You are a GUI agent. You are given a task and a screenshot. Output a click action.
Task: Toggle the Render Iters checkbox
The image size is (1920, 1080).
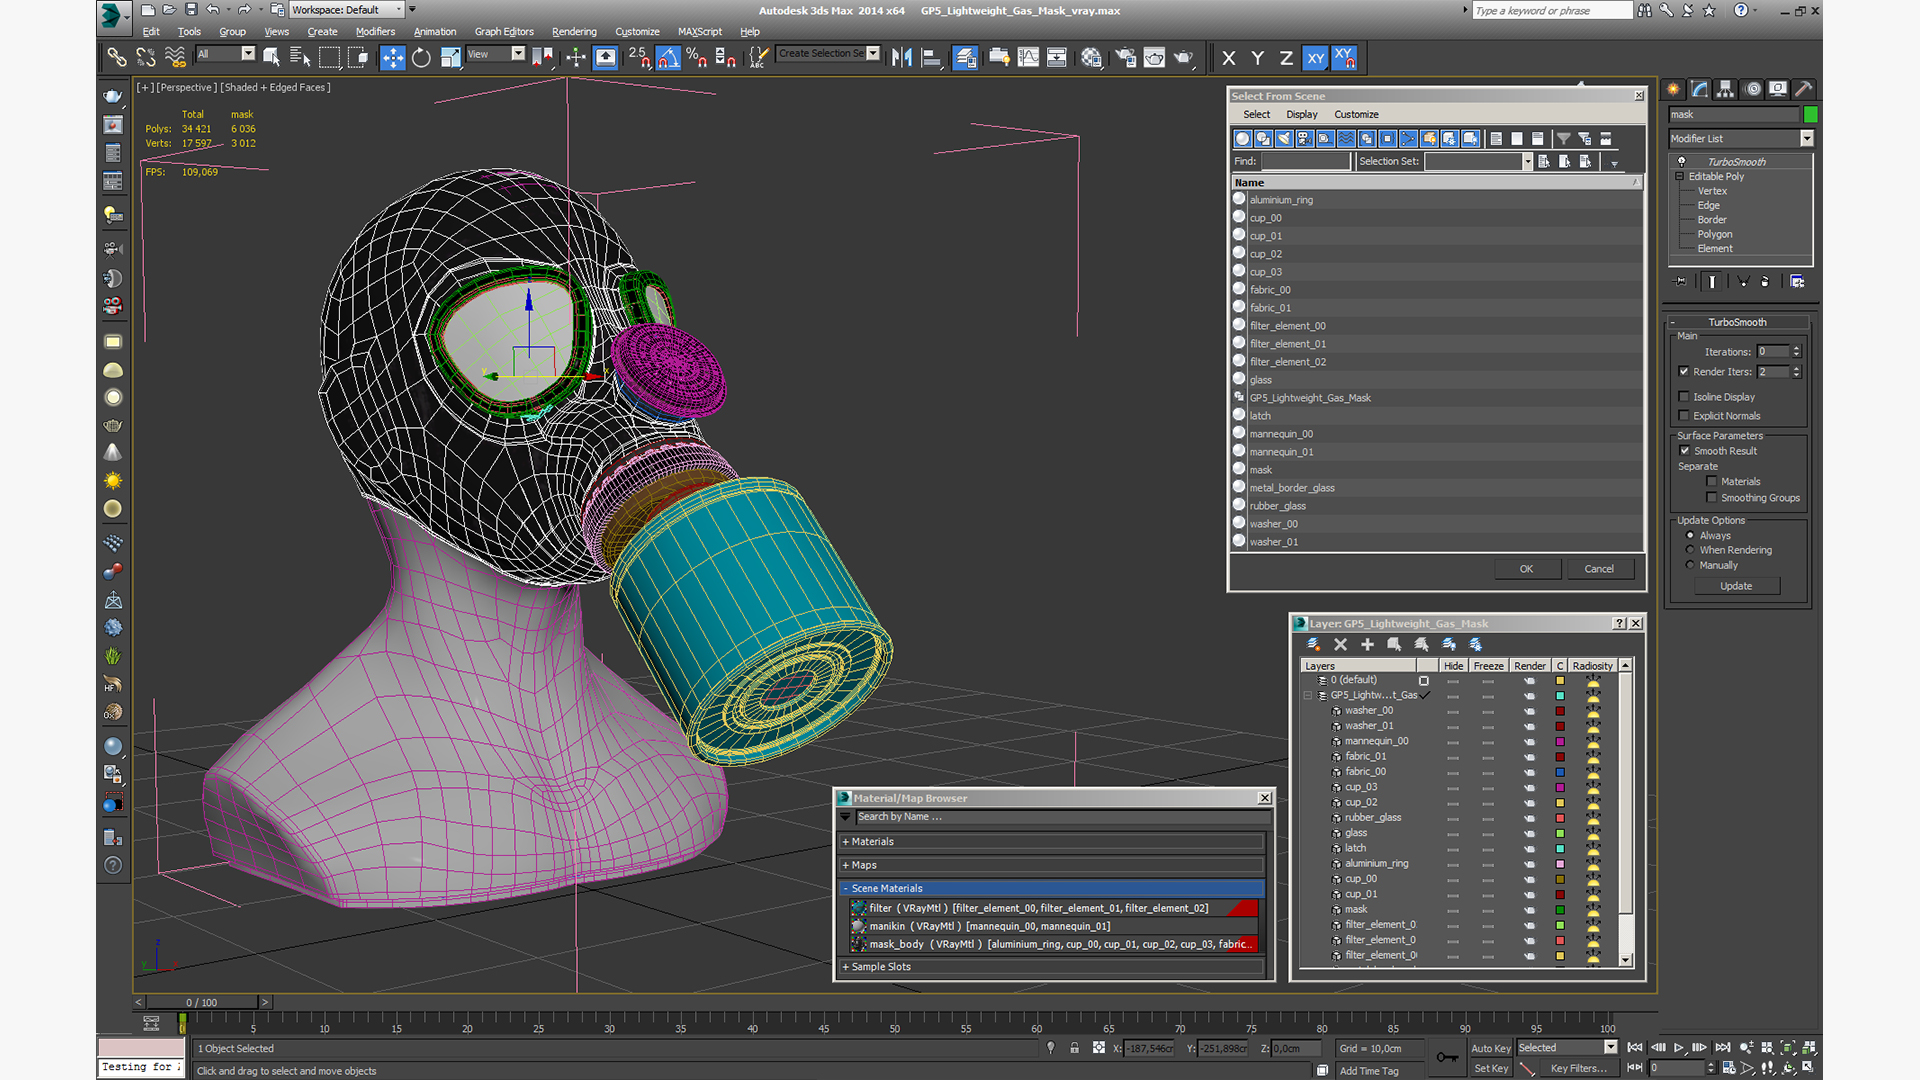tap(1684, 371)
